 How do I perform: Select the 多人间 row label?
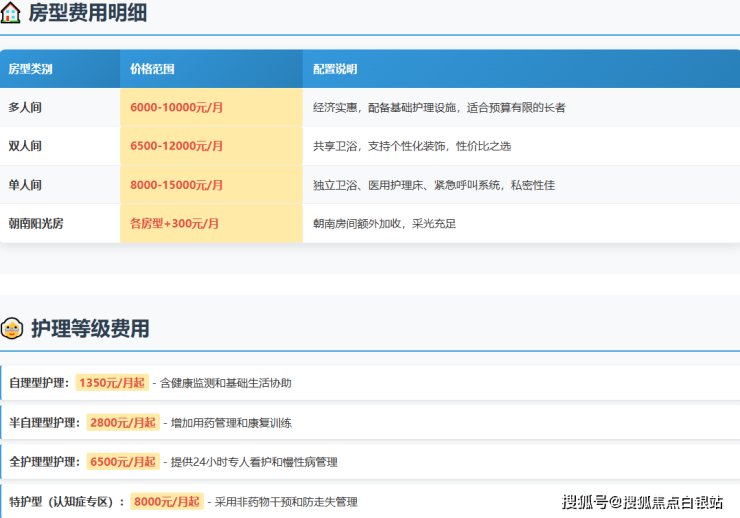click(25, 107)
